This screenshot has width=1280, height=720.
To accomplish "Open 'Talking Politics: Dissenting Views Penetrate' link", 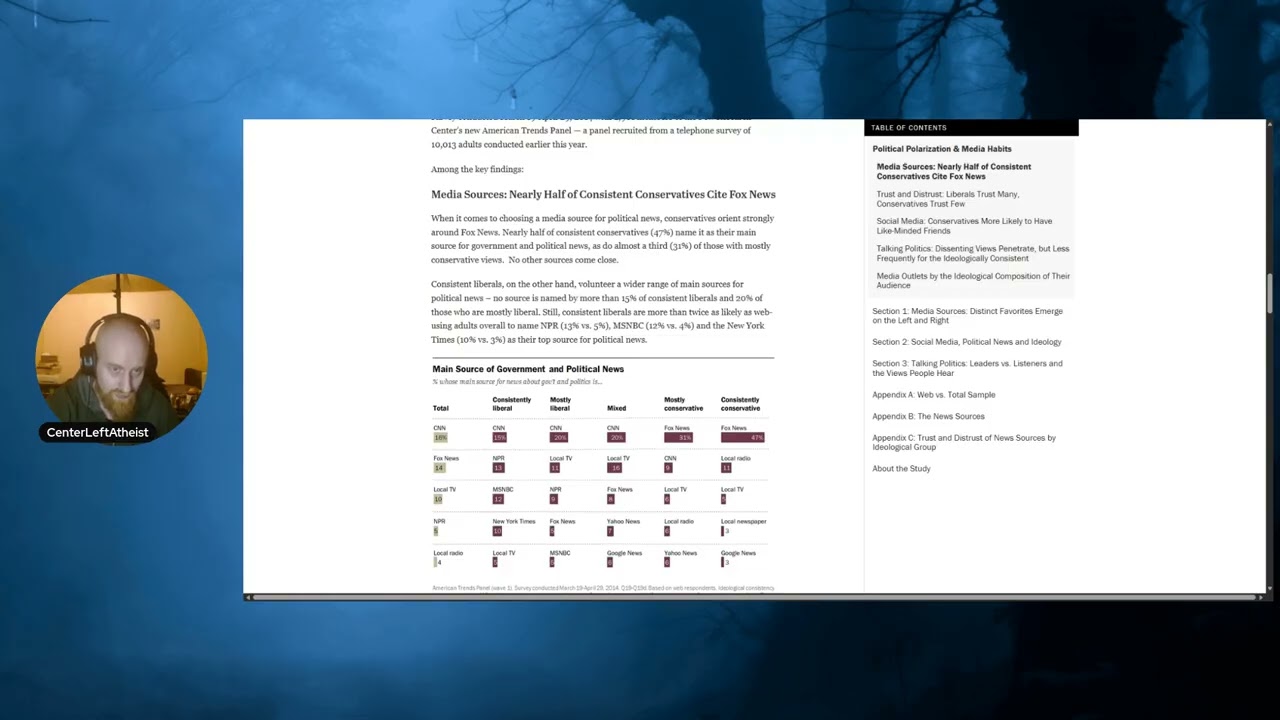I will coord(972,253).
